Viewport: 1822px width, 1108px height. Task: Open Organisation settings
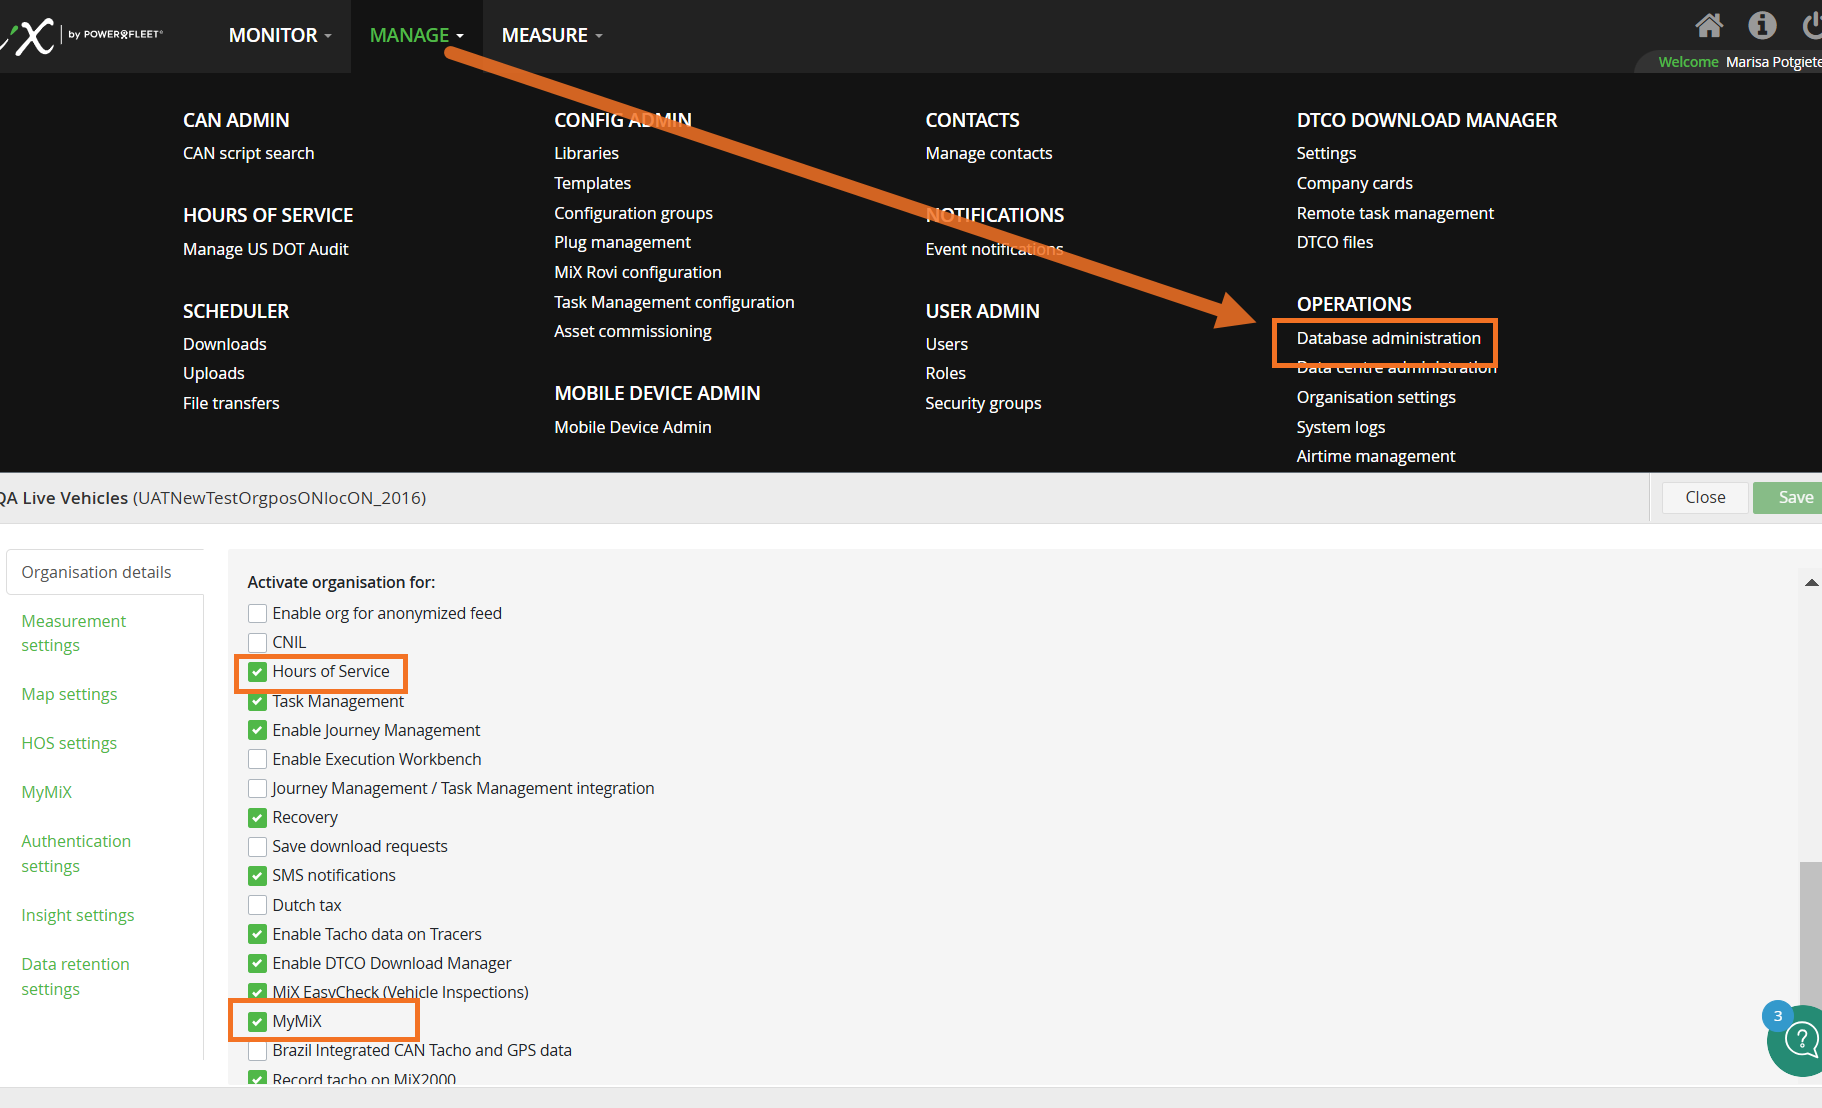click(1376, 397)
